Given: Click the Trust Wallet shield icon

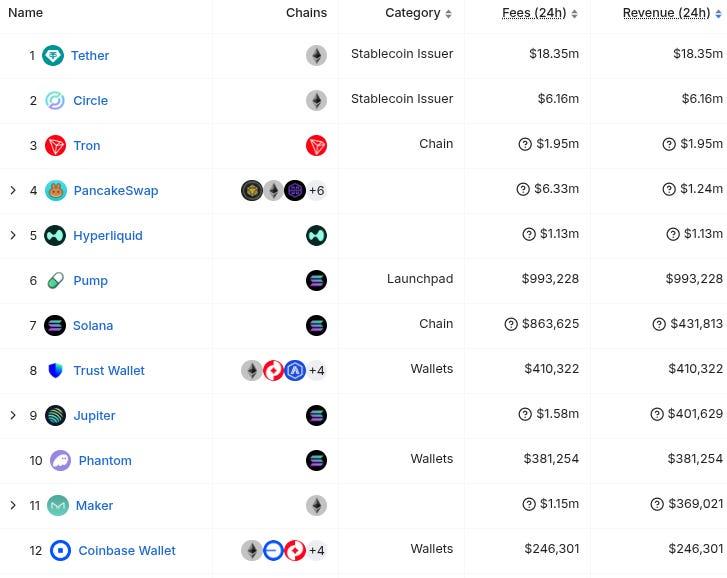Looking at the screenshot, I should tap(56, 371).
